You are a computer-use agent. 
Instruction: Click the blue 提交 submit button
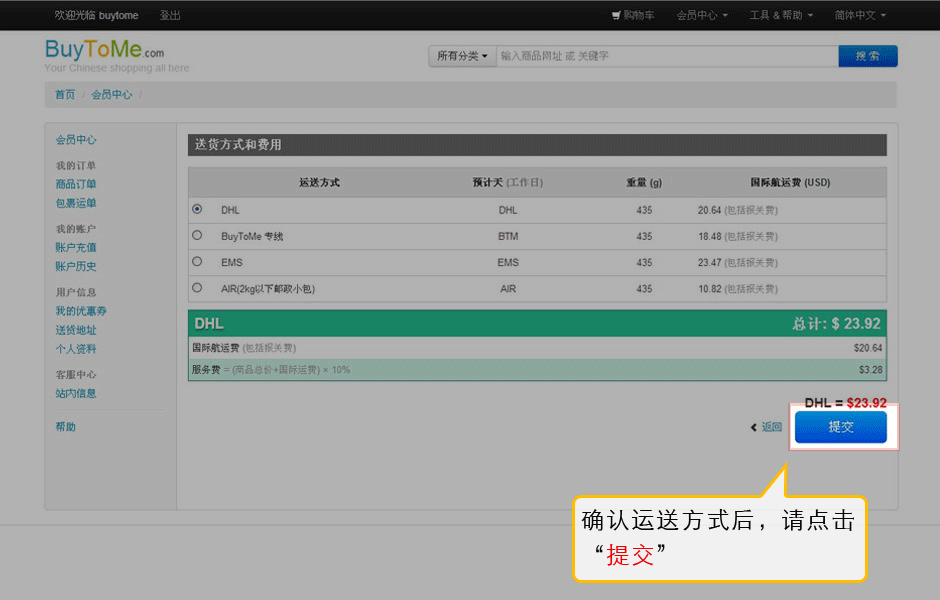pyautogui.click(x=840, y=427)
